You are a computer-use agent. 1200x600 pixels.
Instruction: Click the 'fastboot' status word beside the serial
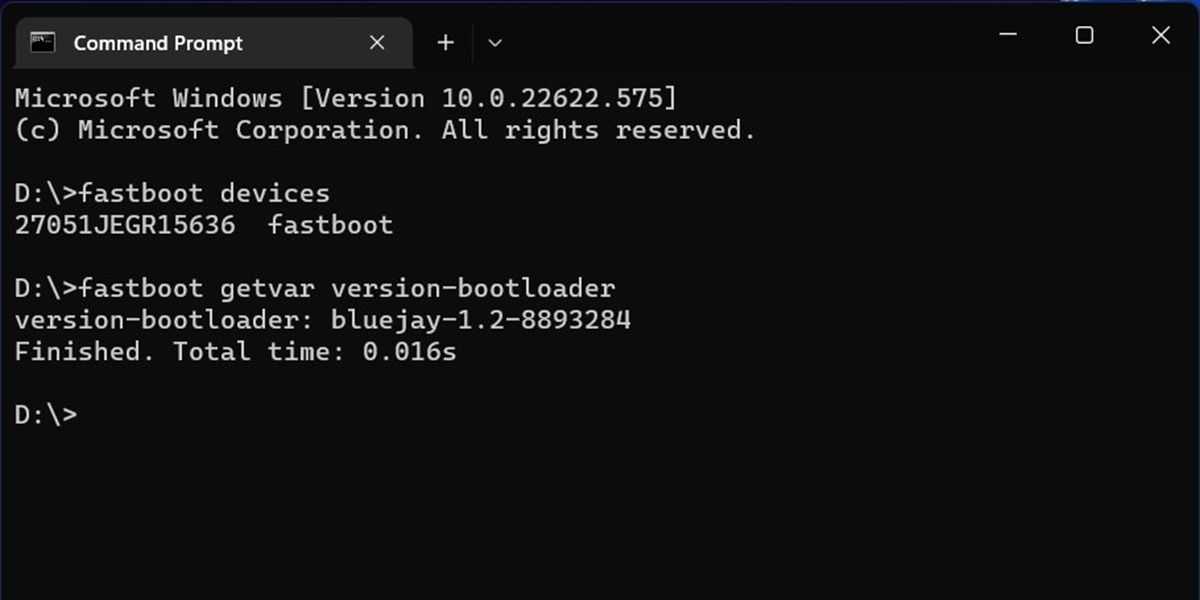331,225
